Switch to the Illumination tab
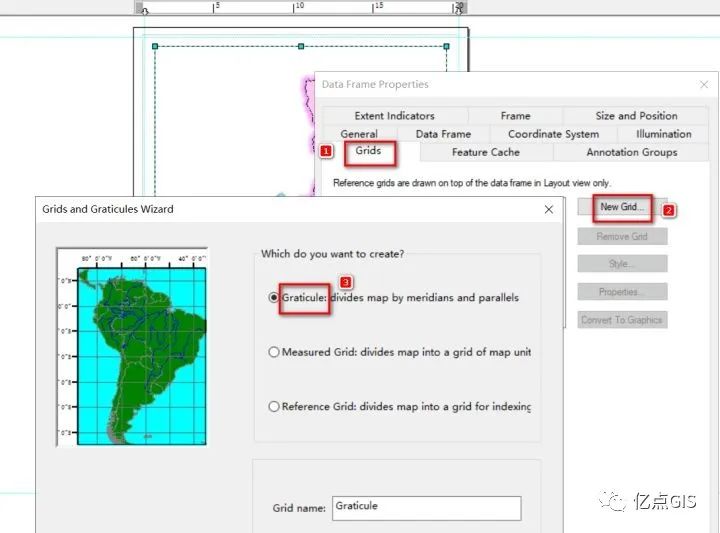 (x=664, y=134)
